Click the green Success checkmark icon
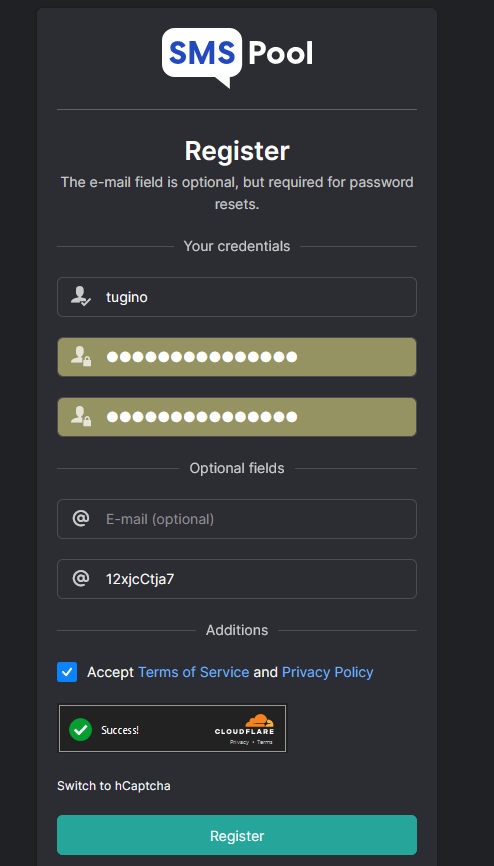Image resolution: width=494 pixels, height=866 pixels. point(81,730)
